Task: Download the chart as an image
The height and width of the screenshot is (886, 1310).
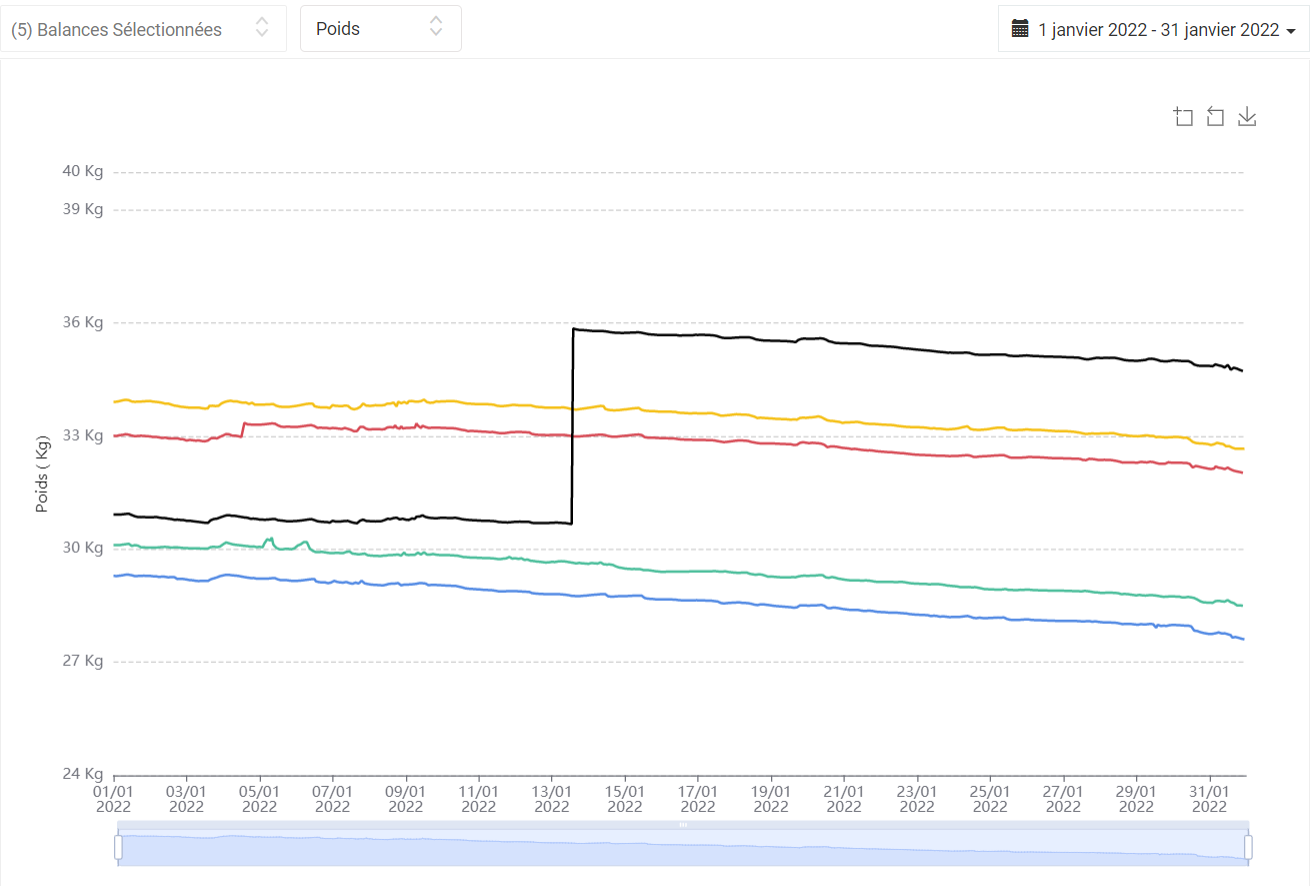Action: (1247, 117)
